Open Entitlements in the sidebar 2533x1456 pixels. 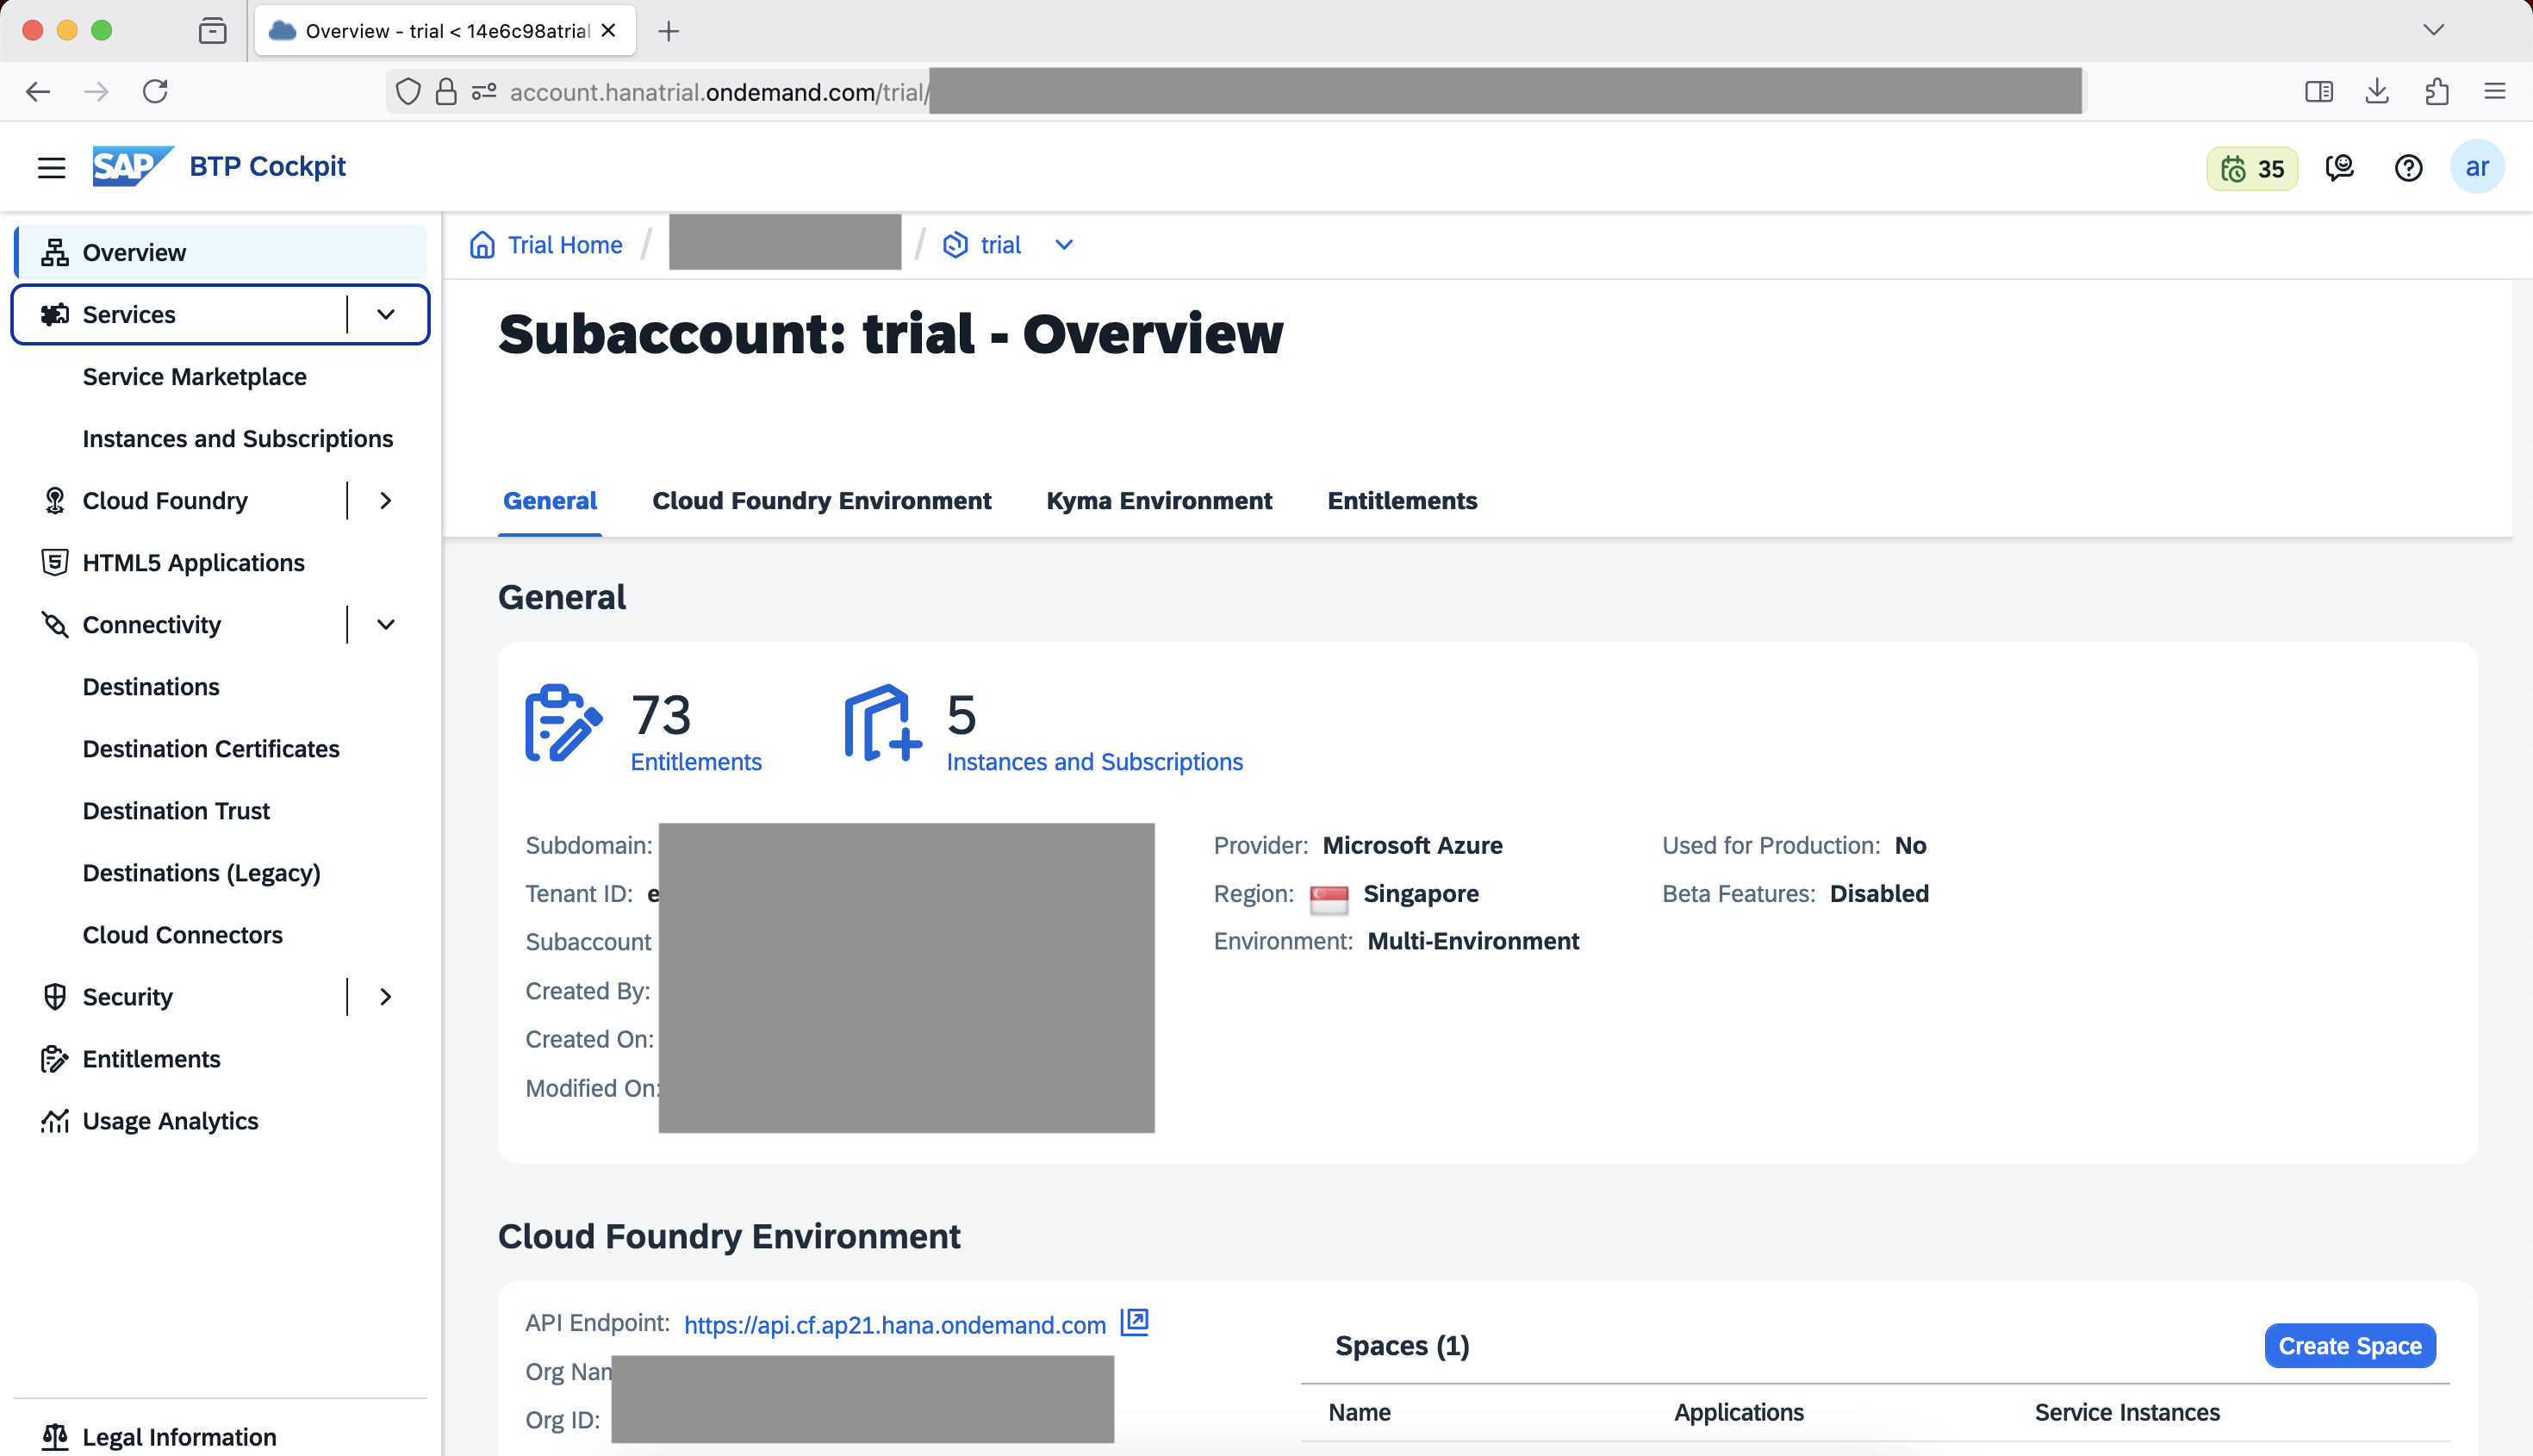151,1059
